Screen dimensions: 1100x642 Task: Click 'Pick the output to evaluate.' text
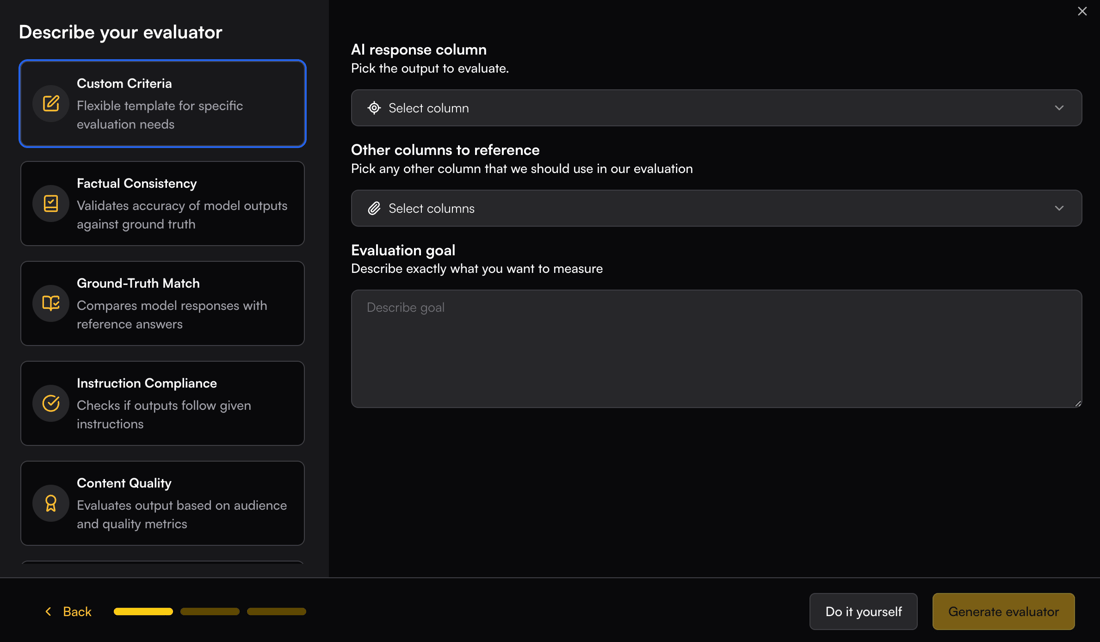pyautogui.click(x=430, y=69)
